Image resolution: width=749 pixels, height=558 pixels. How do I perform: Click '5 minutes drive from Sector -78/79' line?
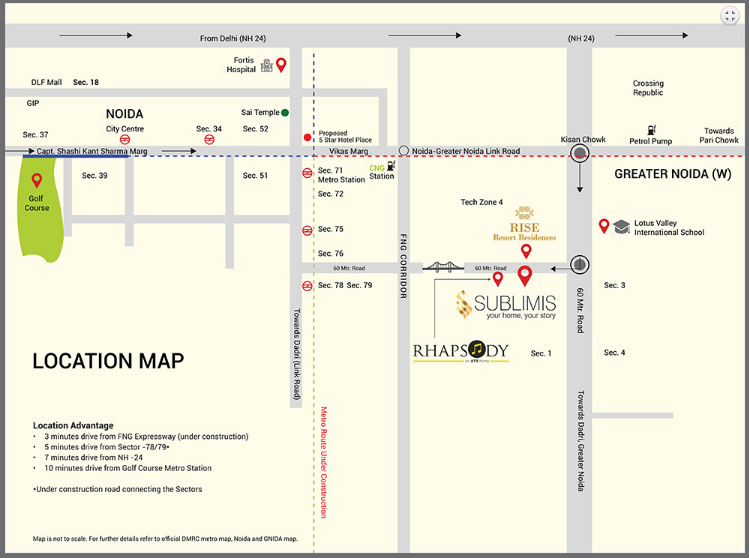pyautogui.click(x=107, y=447)
